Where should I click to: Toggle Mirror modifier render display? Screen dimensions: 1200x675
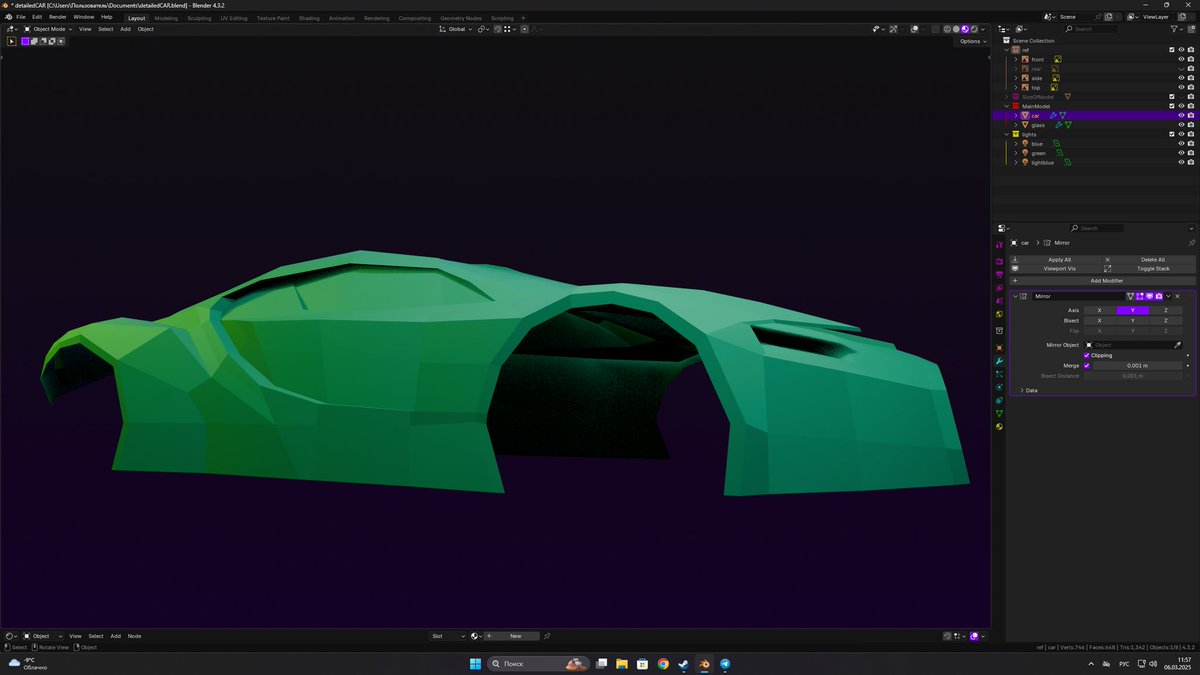pos(1158,296)
